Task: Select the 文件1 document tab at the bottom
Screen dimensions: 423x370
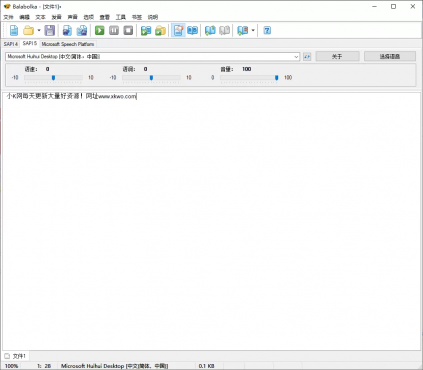Action: click(x=16, y=356)
